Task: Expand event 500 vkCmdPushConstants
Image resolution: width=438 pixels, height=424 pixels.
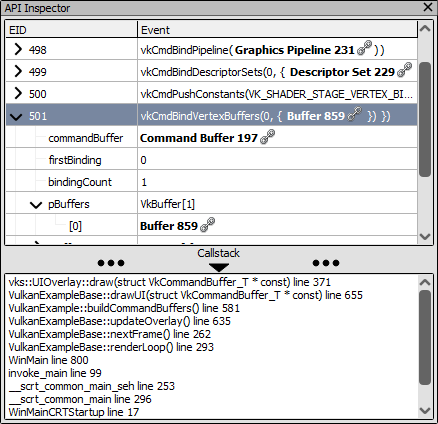Action: click(x=18, y=93)
